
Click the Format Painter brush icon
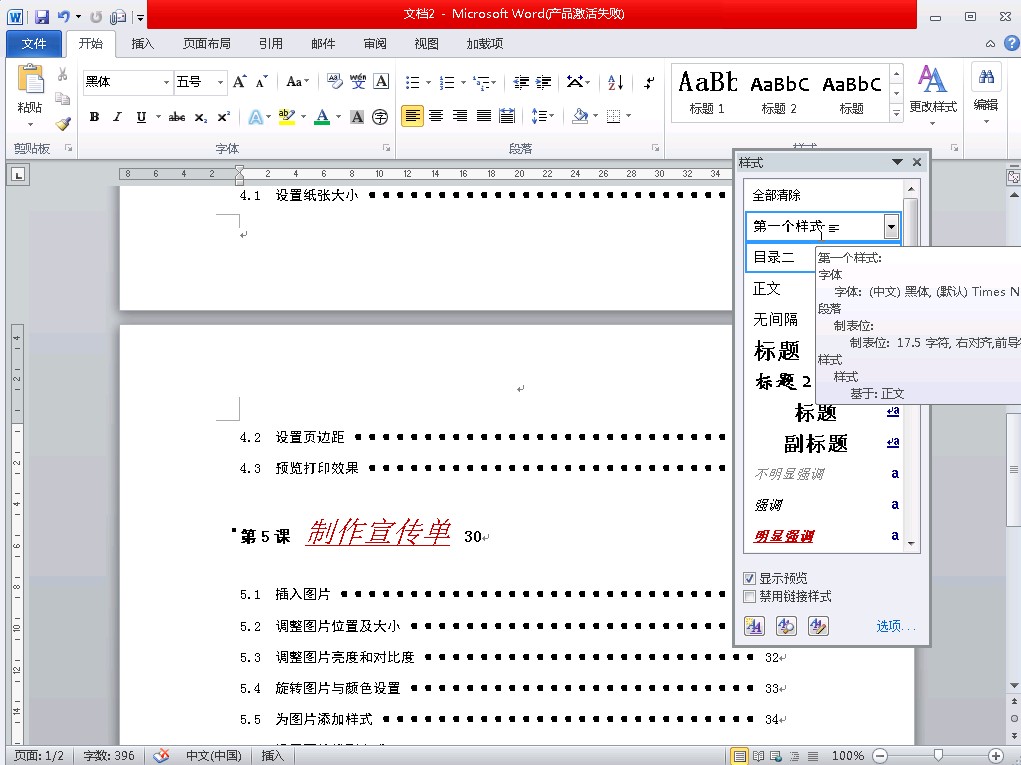coord(63,124)
